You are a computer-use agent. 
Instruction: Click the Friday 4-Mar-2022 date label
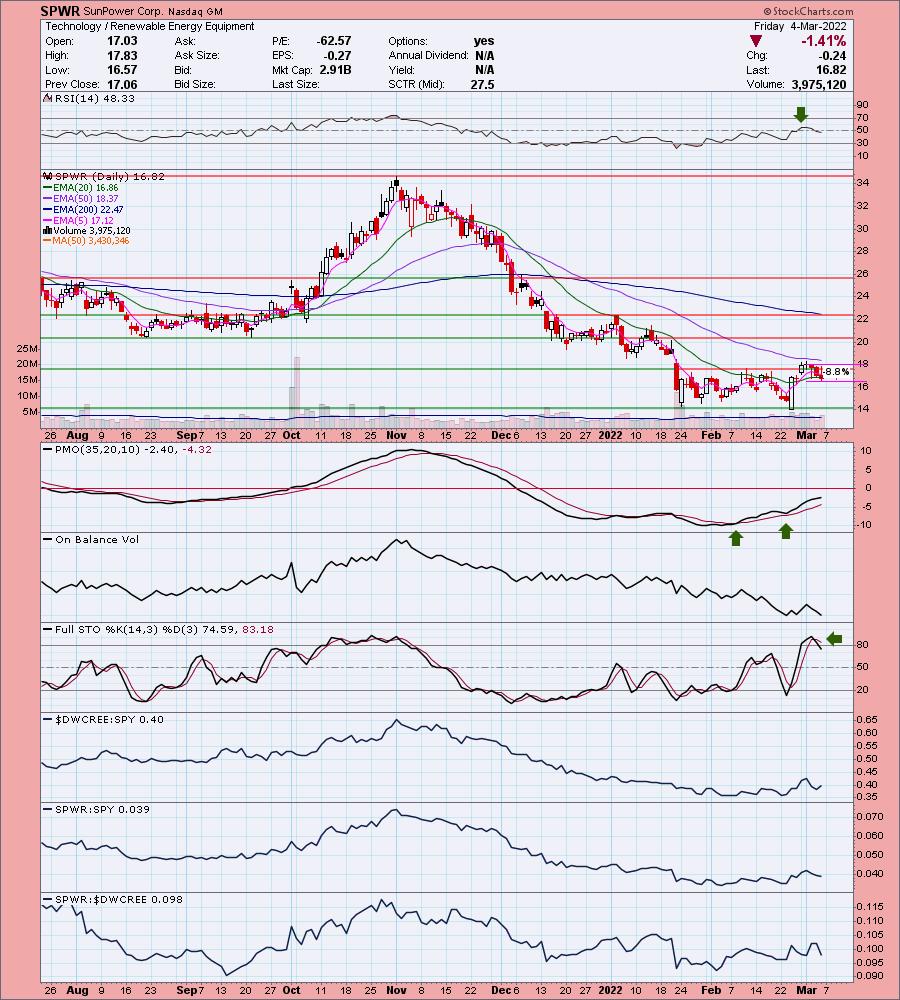point(800,26)
